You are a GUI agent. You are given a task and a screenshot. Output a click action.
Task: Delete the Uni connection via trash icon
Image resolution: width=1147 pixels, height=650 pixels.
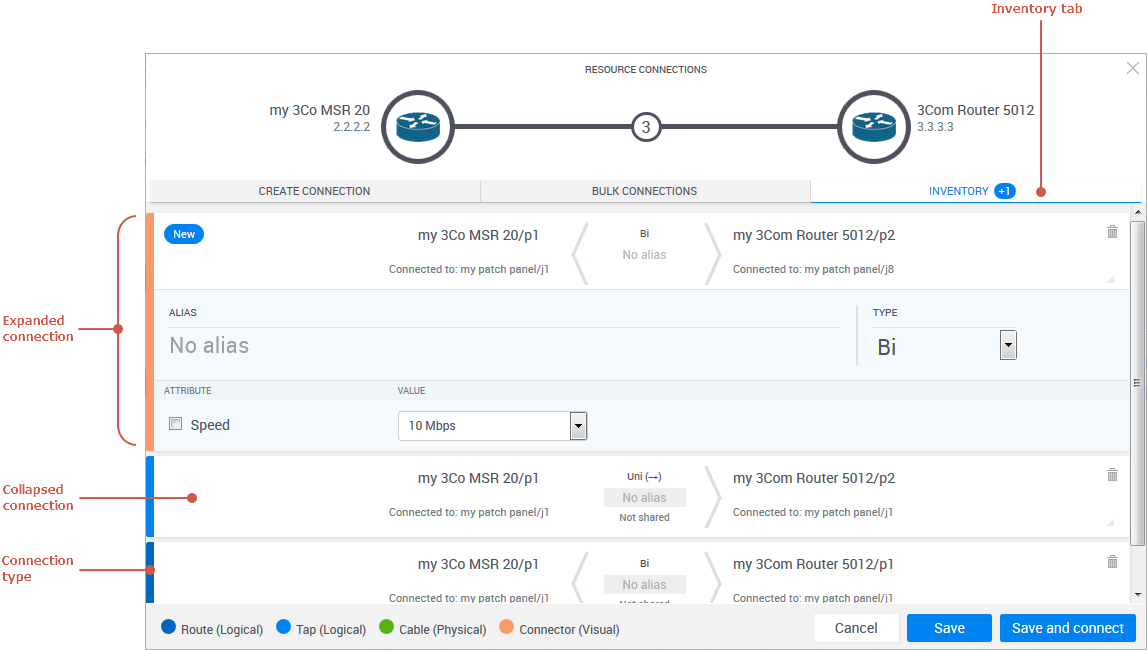(x=1112, y=475)
